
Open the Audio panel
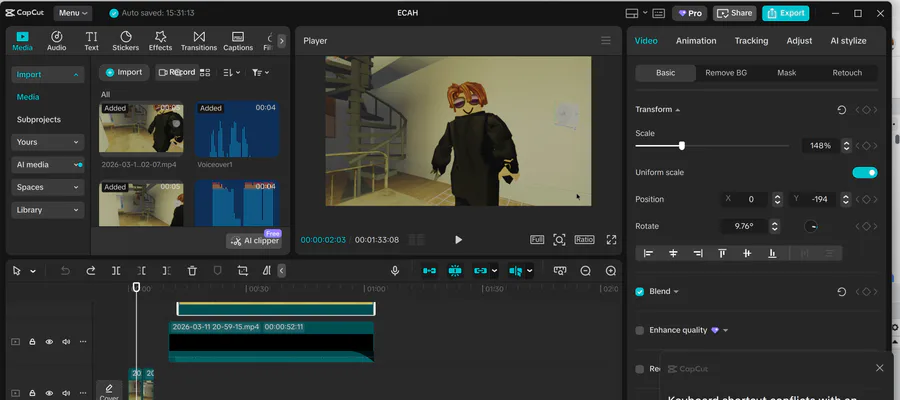56,41
